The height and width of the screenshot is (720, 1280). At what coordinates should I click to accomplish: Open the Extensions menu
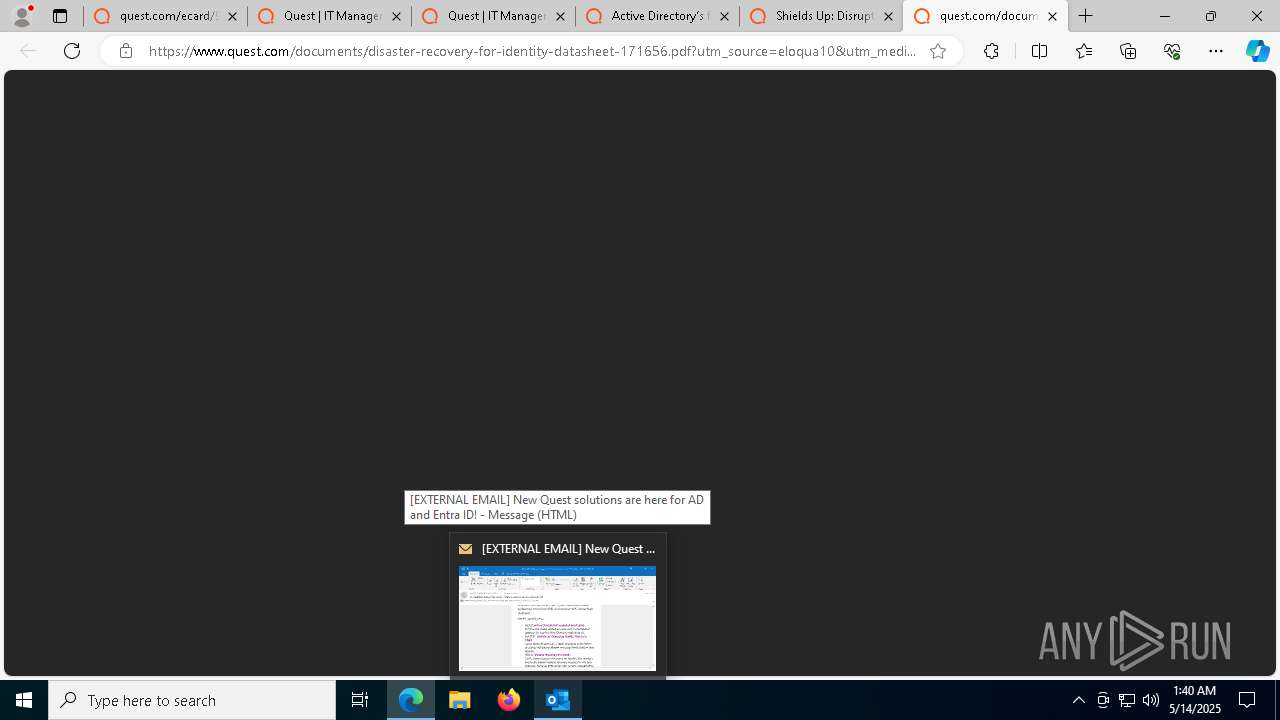tap(991, 51)
